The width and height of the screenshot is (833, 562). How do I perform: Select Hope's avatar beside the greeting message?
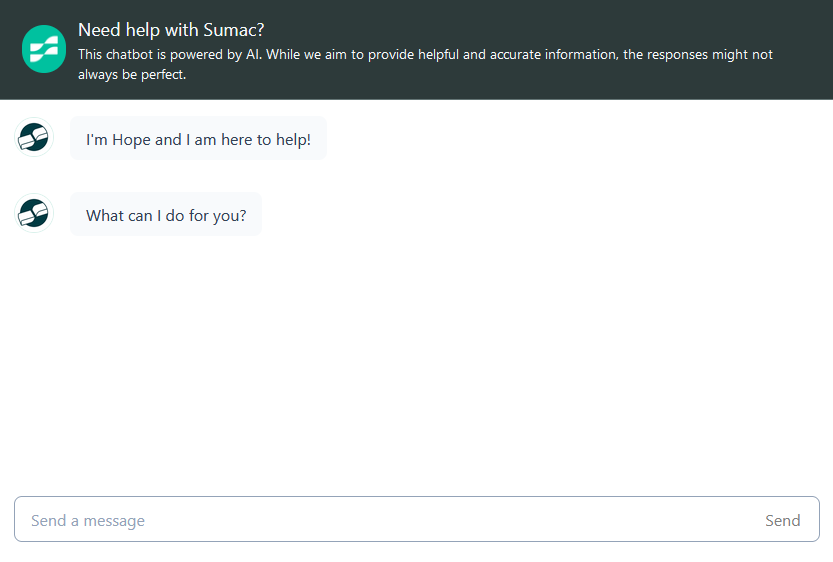pos(34,138)
